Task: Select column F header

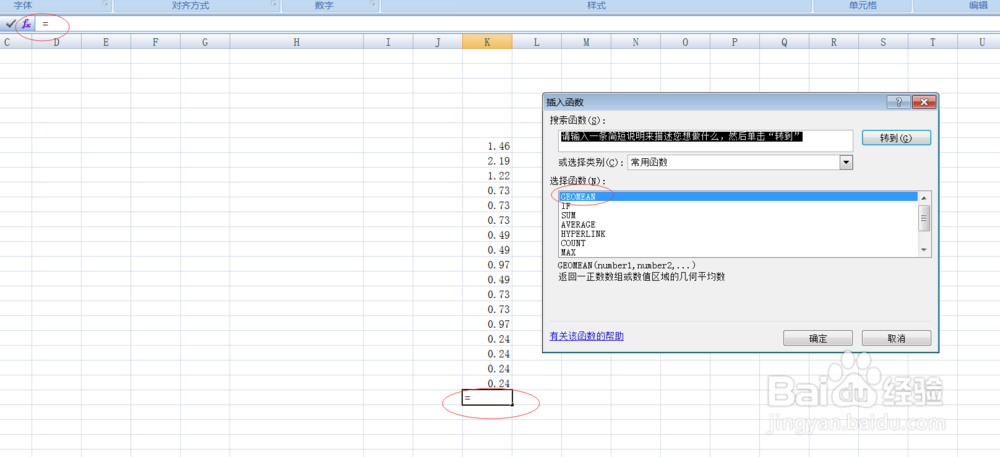Action: click(156, 42)
